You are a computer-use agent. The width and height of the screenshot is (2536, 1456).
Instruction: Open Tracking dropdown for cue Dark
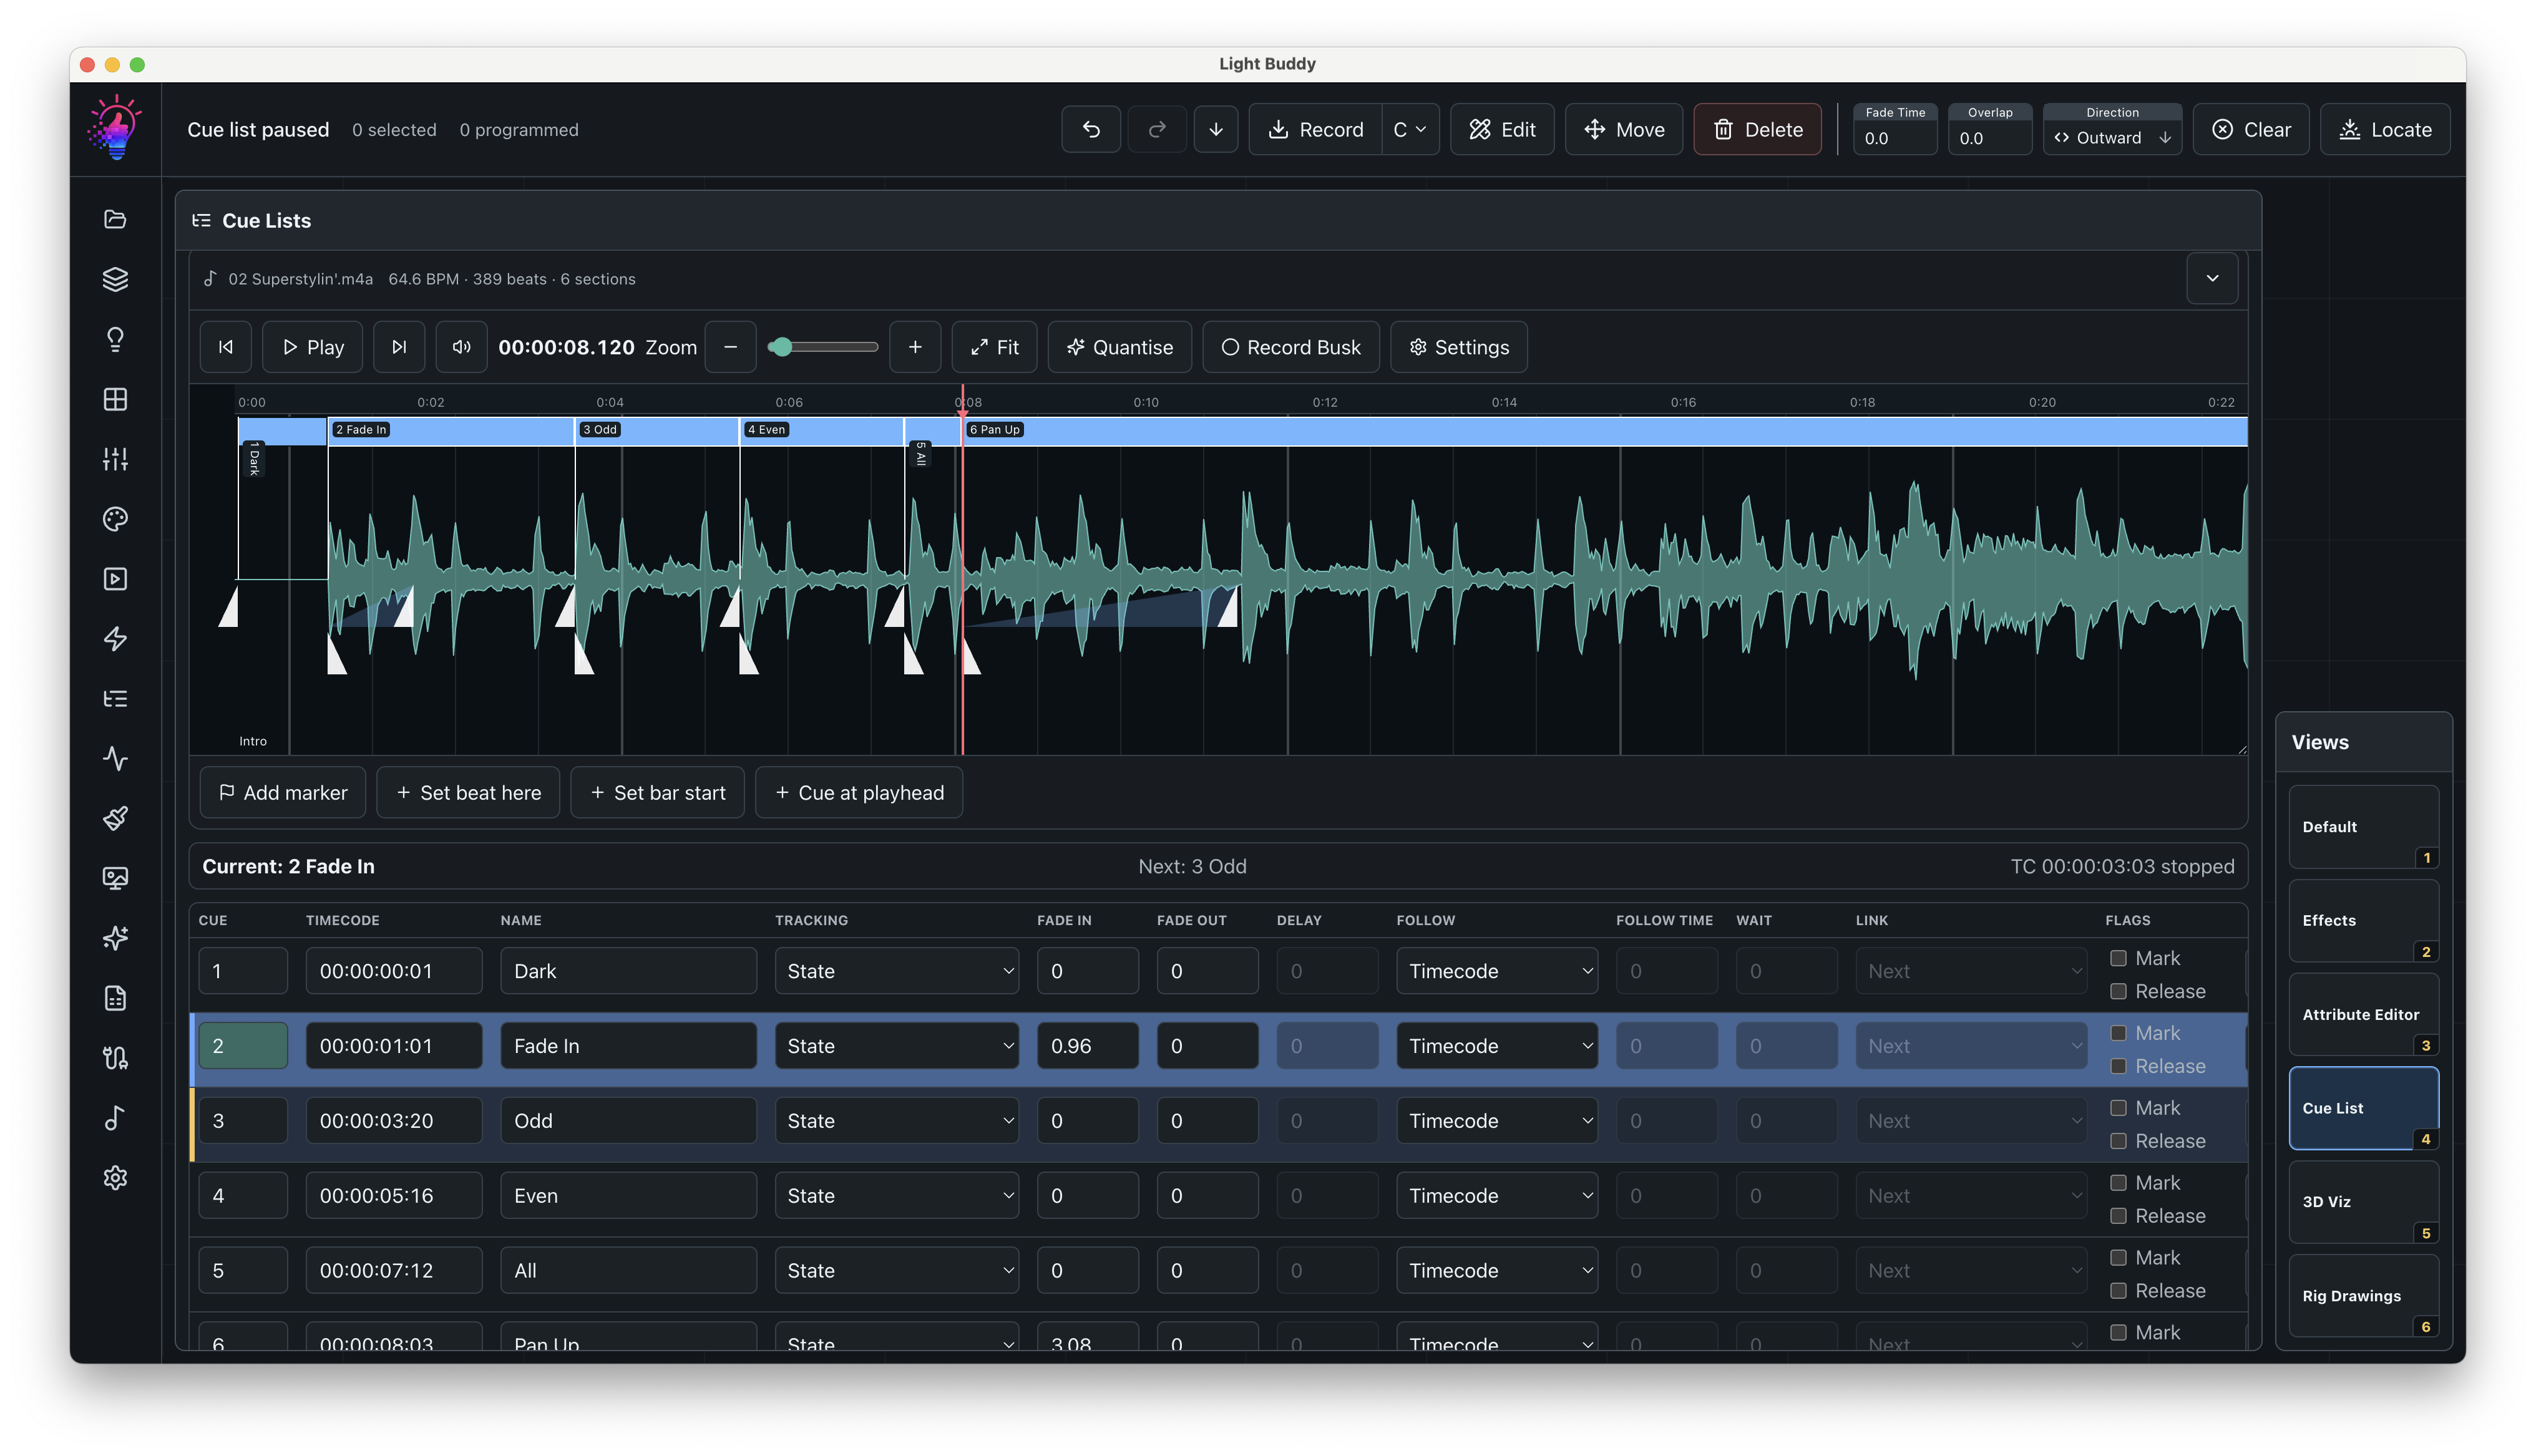tap(897, 971)
